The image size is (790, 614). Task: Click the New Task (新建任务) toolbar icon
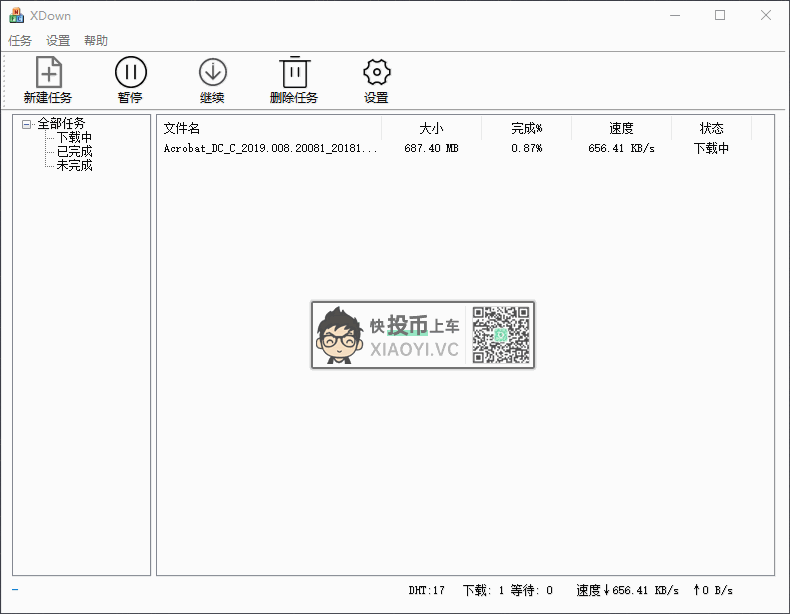click(48, 73)
